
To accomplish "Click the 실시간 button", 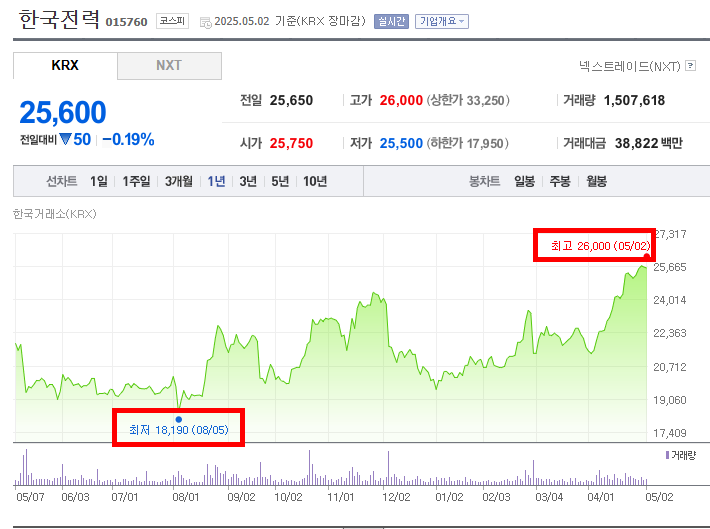I will (x=391, y=21).
